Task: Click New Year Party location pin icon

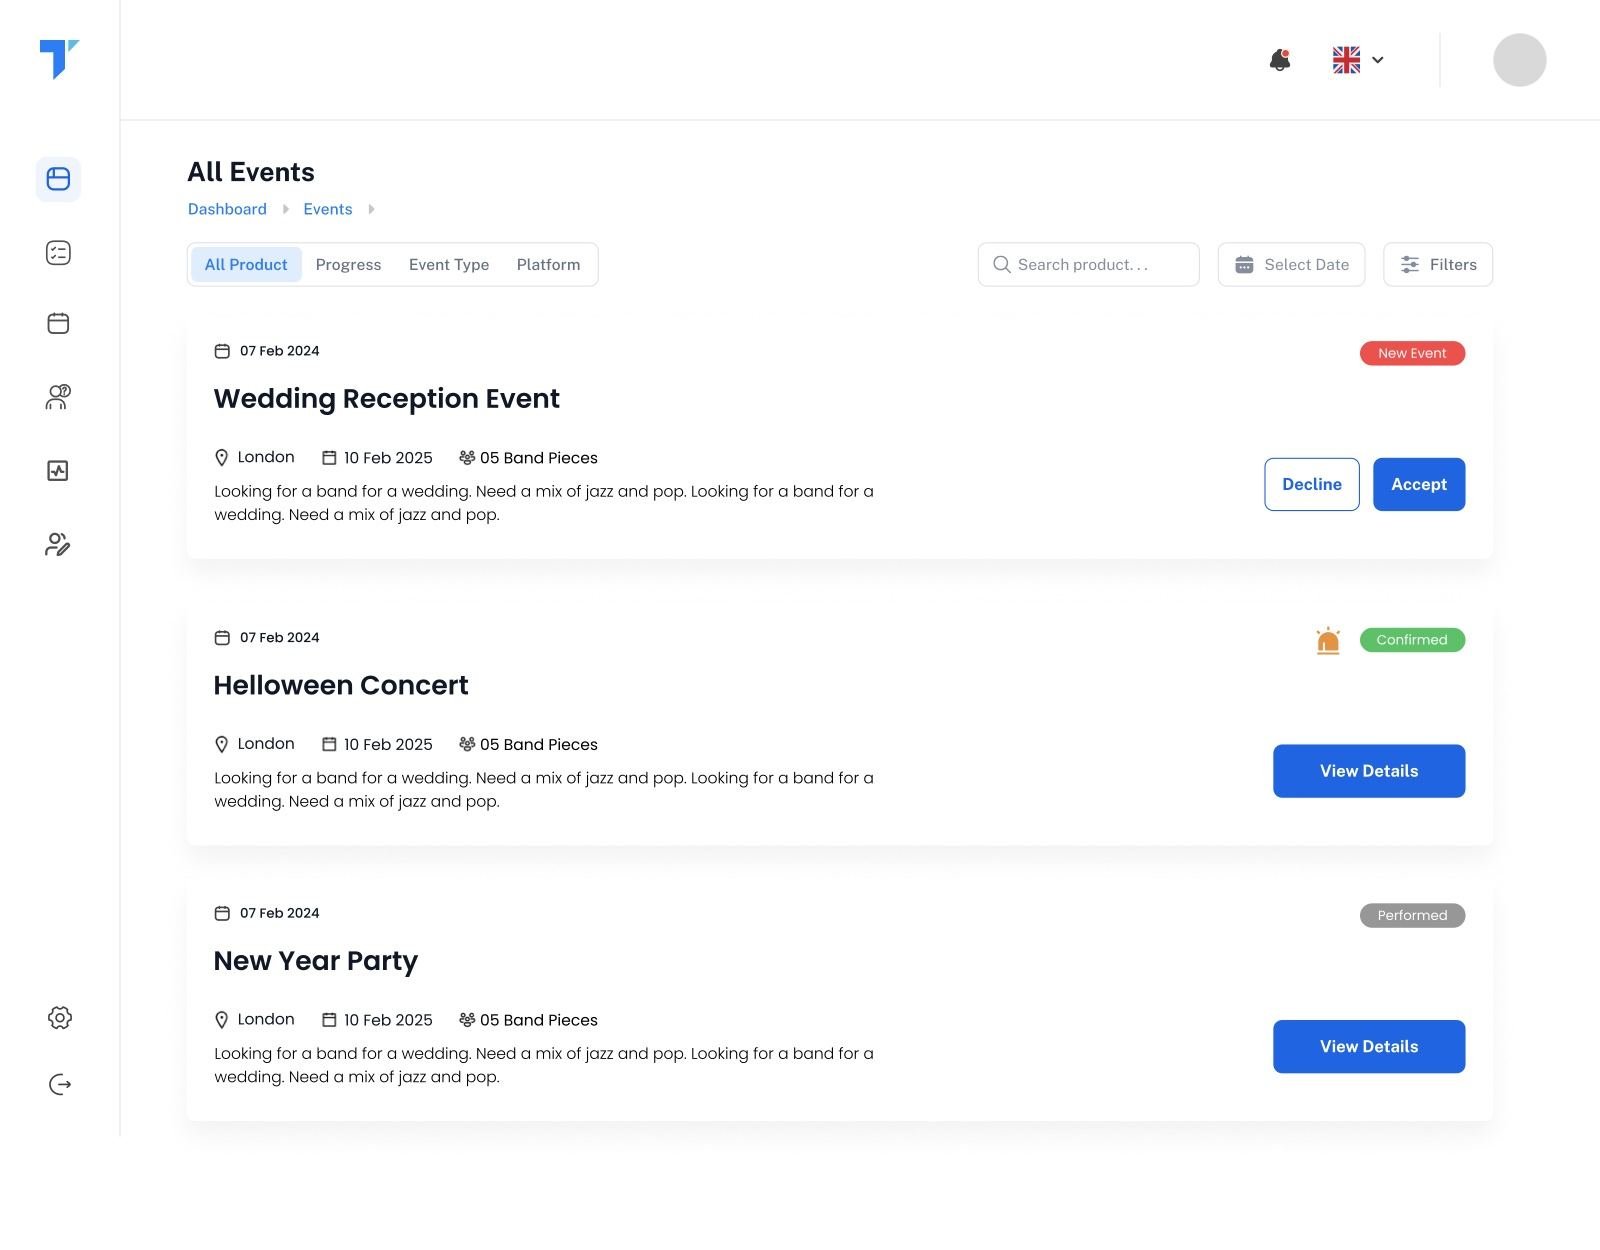Action: tap(222, 1020)
